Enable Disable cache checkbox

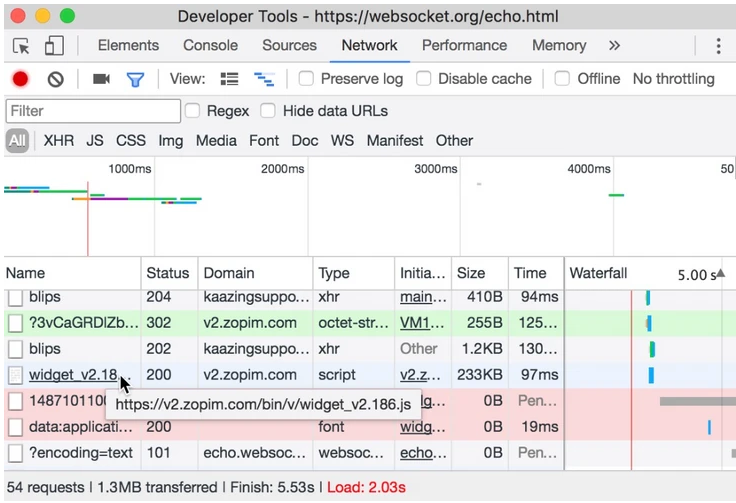(x=423, y=78)
